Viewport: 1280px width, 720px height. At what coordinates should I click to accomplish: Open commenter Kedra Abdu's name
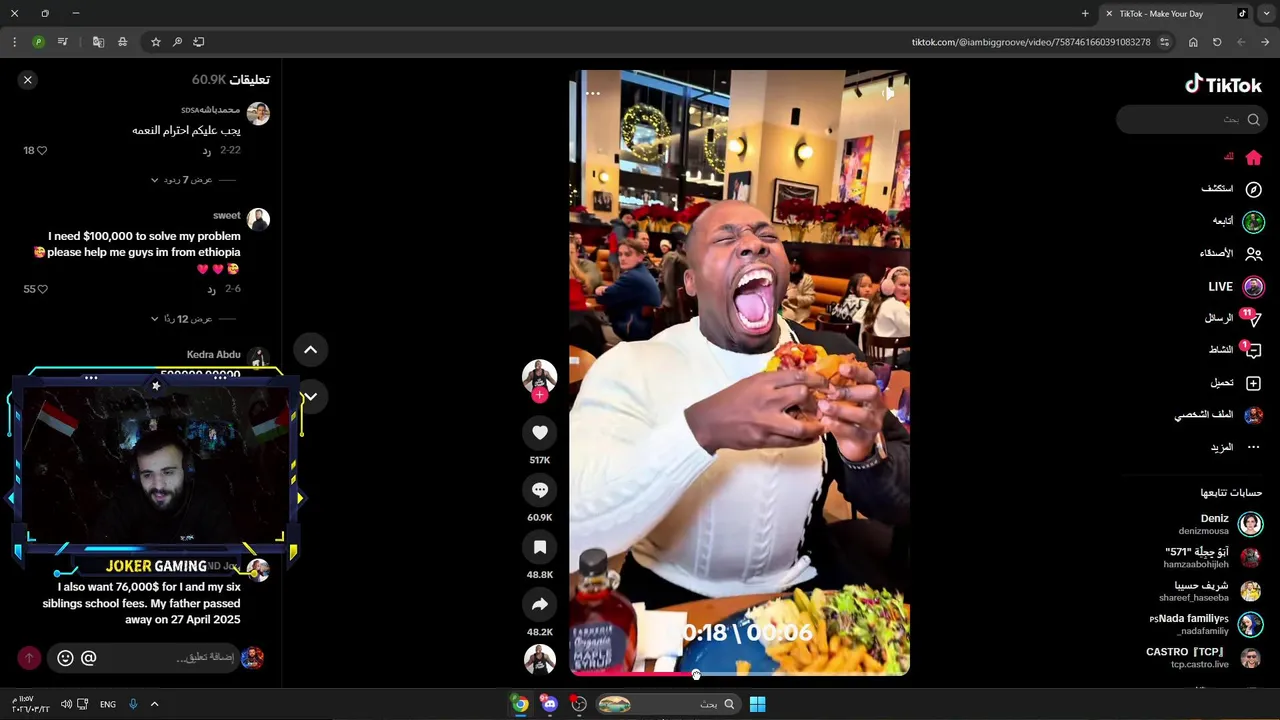[x=214, y=355]
